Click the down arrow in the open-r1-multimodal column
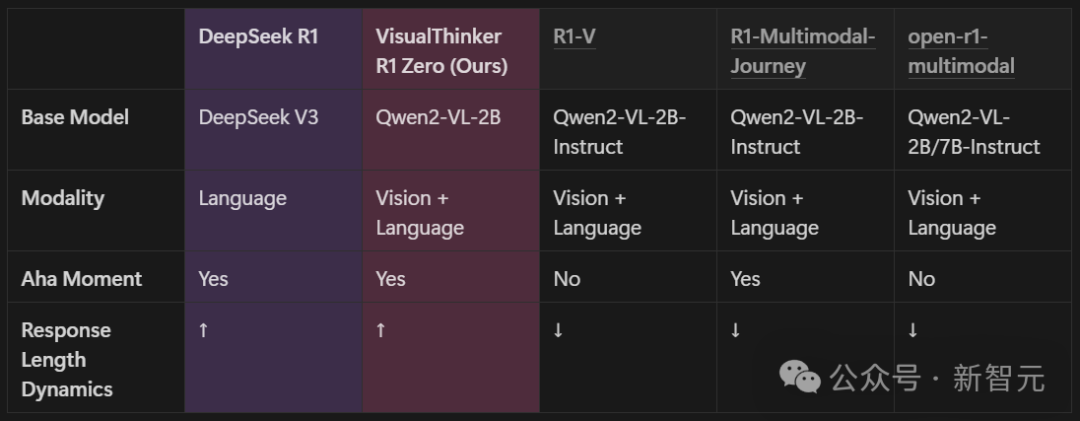Viewport: 1080px width, 421px height. [x=913, y=330]
